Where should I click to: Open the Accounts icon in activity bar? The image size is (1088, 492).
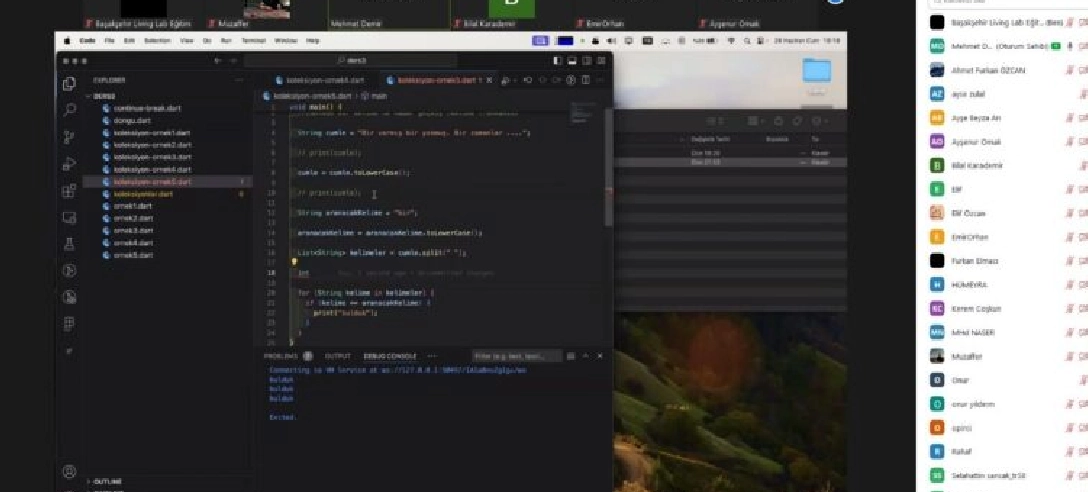69,472
